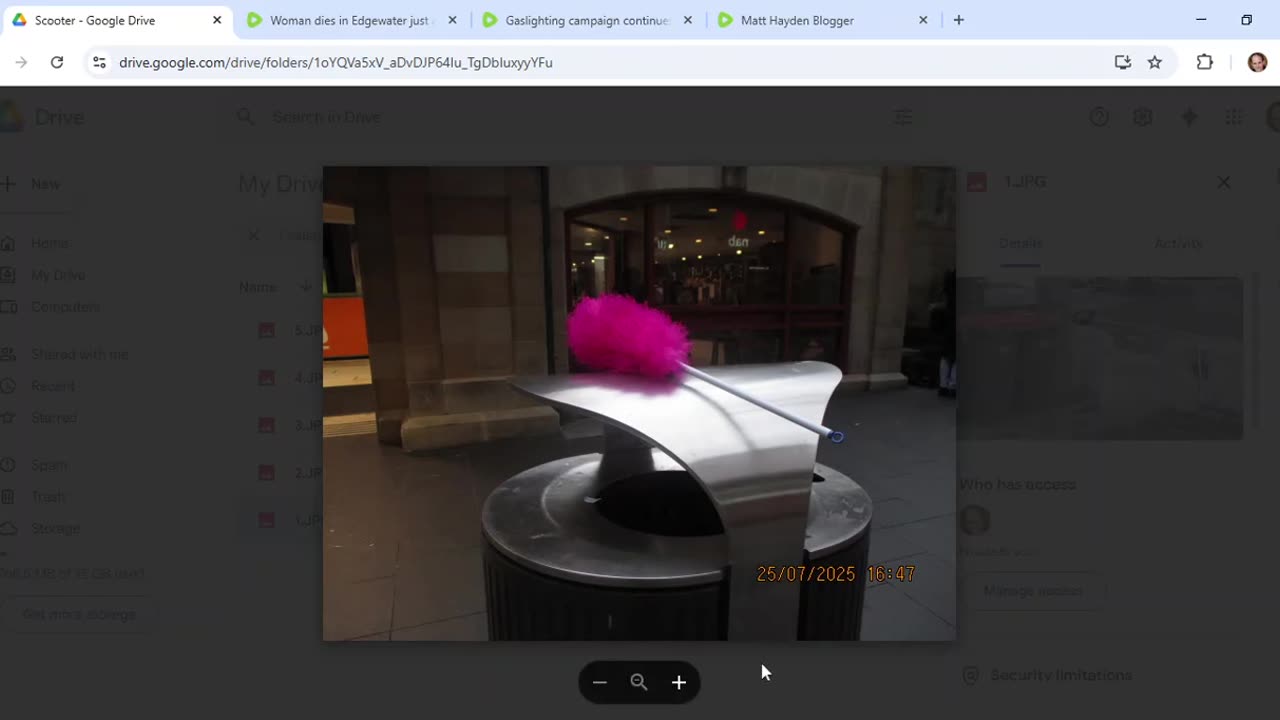Select the Details tab in side panel
The image size is (1280, 720).
coord(1020,243)
